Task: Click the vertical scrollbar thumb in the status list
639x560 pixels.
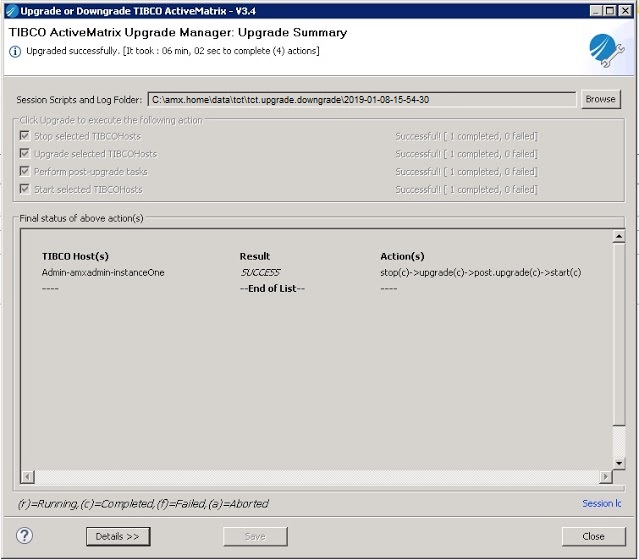Action: pos(619,334)
